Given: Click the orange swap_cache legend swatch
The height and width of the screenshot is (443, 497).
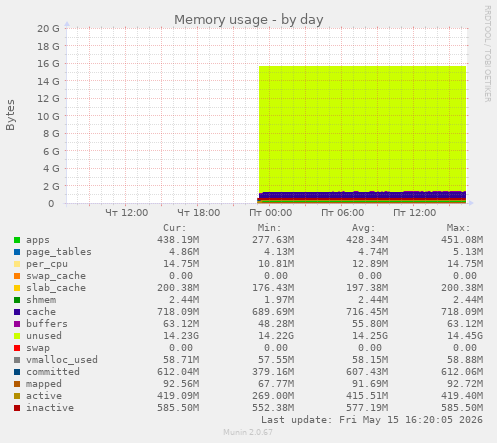Looking at the screenshot, I should [17, 276].
